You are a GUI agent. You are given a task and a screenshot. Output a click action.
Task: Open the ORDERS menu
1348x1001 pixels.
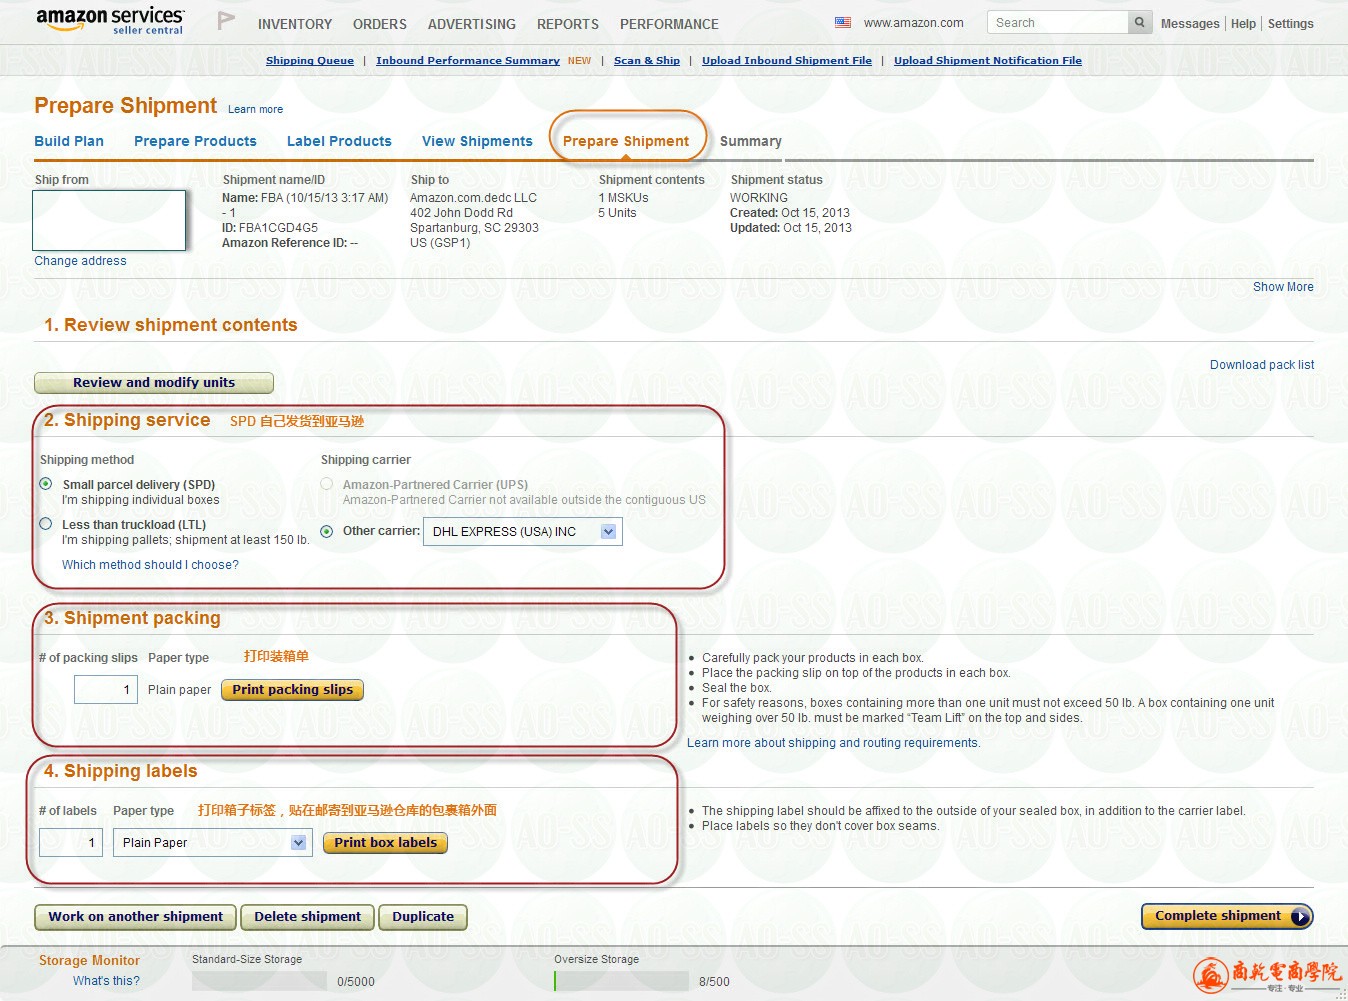[x=380, y=24]
